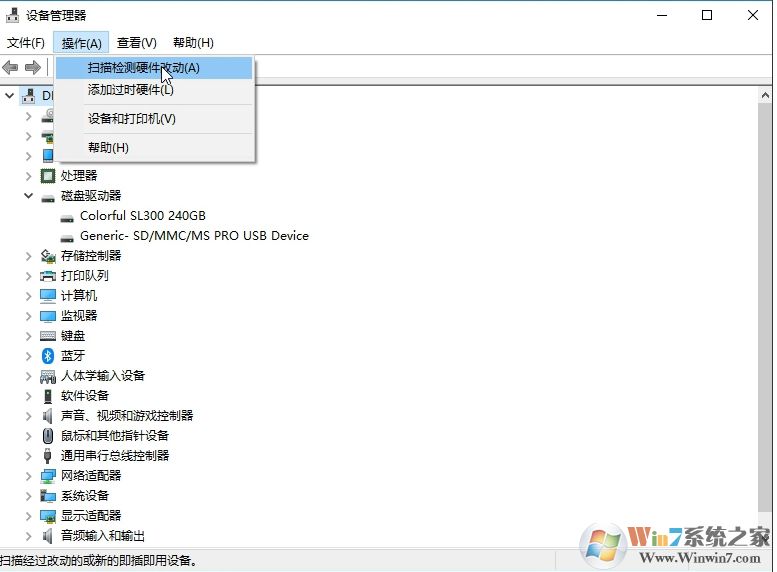This screenshot has width=777, height=572.
Task: Click the Generic SD/MMC device drive icon
Action: pos(67,237)
